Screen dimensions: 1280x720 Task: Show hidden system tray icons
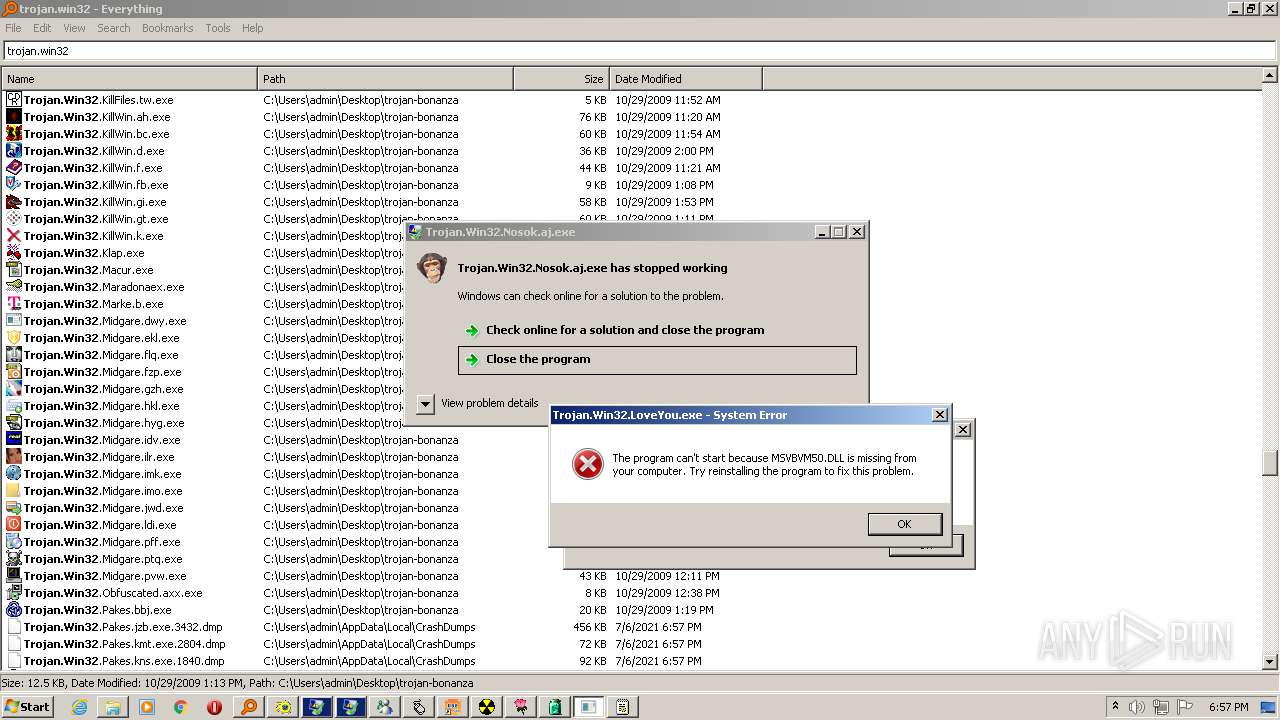1116,707
